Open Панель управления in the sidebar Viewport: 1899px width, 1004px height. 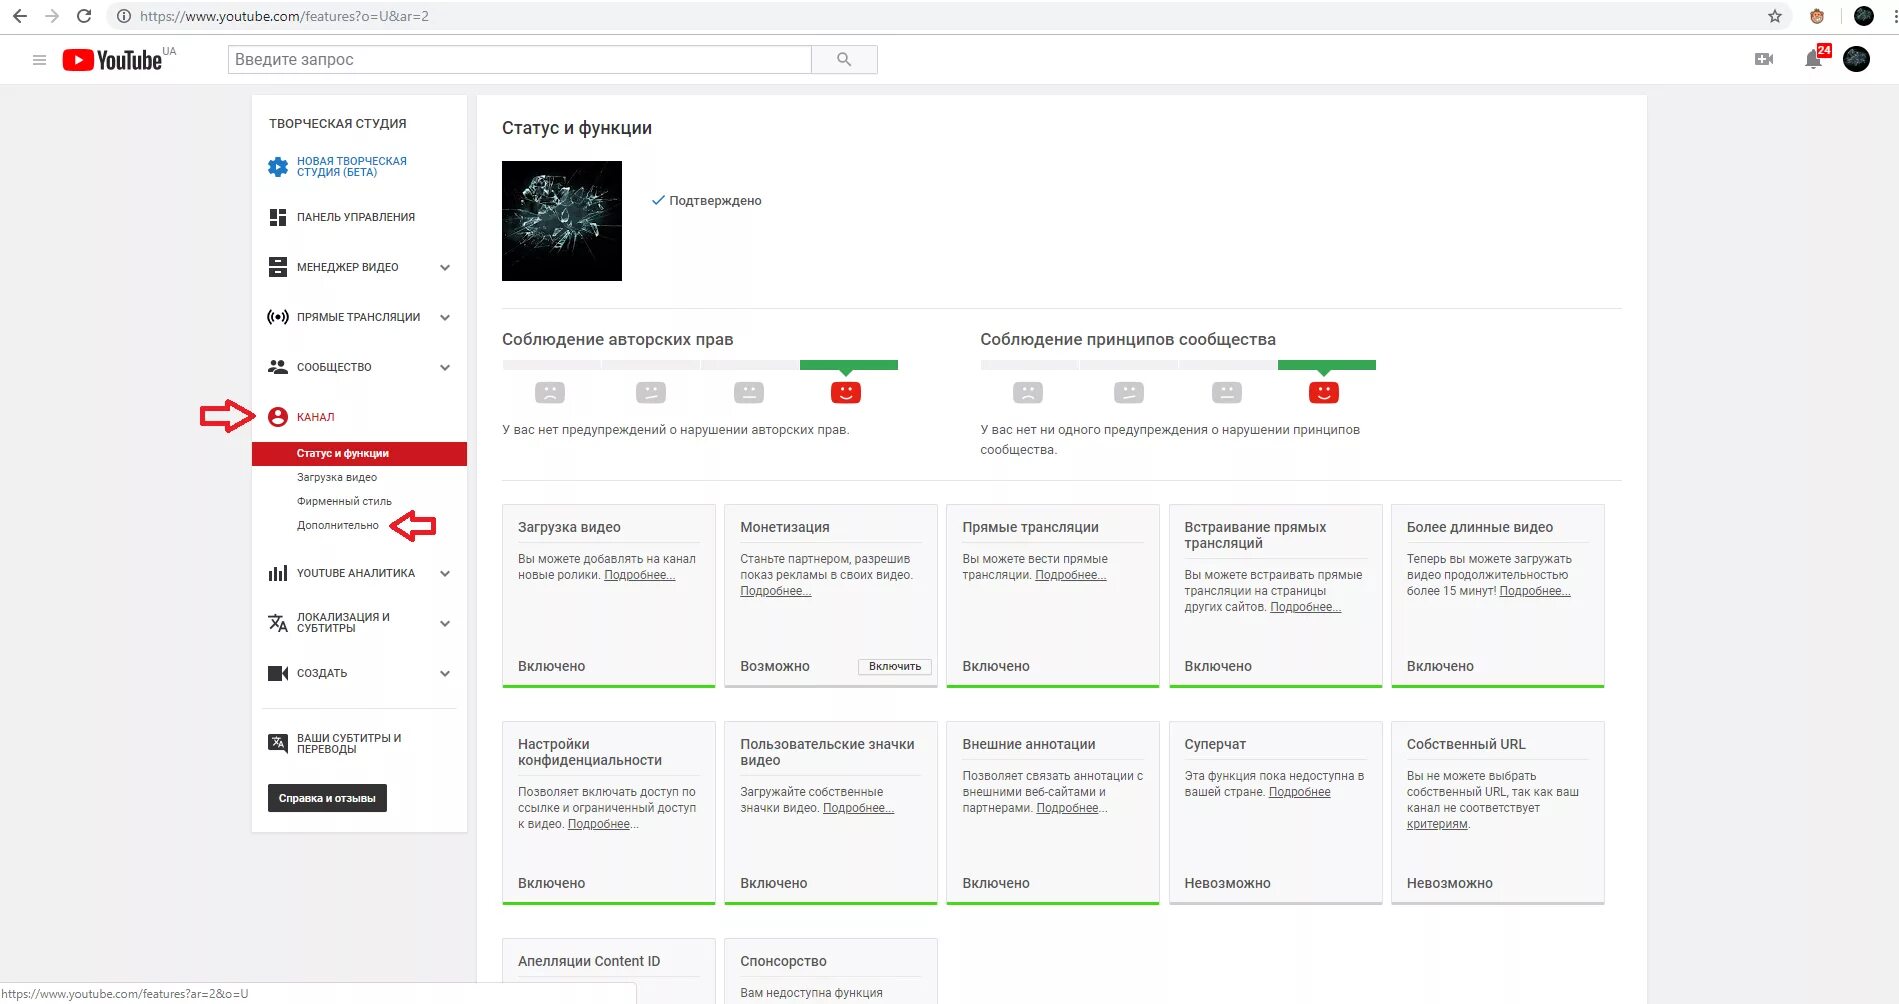(x=356, y=217)
